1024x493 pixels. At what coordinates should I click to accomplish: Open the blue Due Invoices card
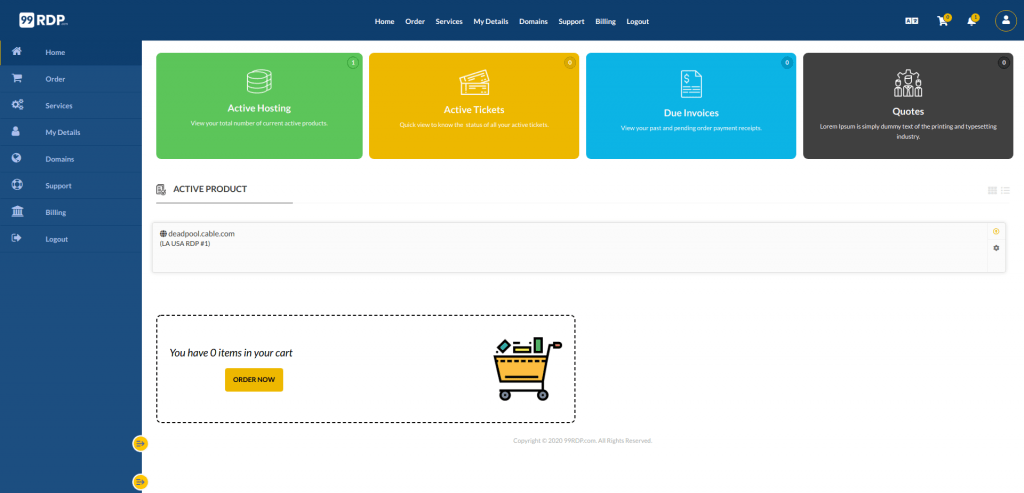coord(691,106)
